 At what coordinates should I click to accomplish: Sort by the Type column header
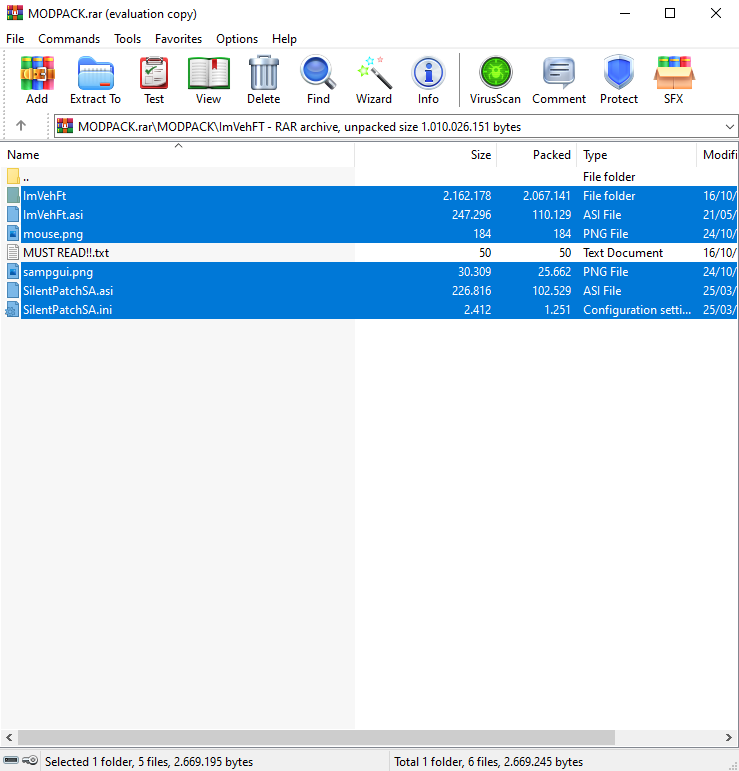(x=637, y=155)
